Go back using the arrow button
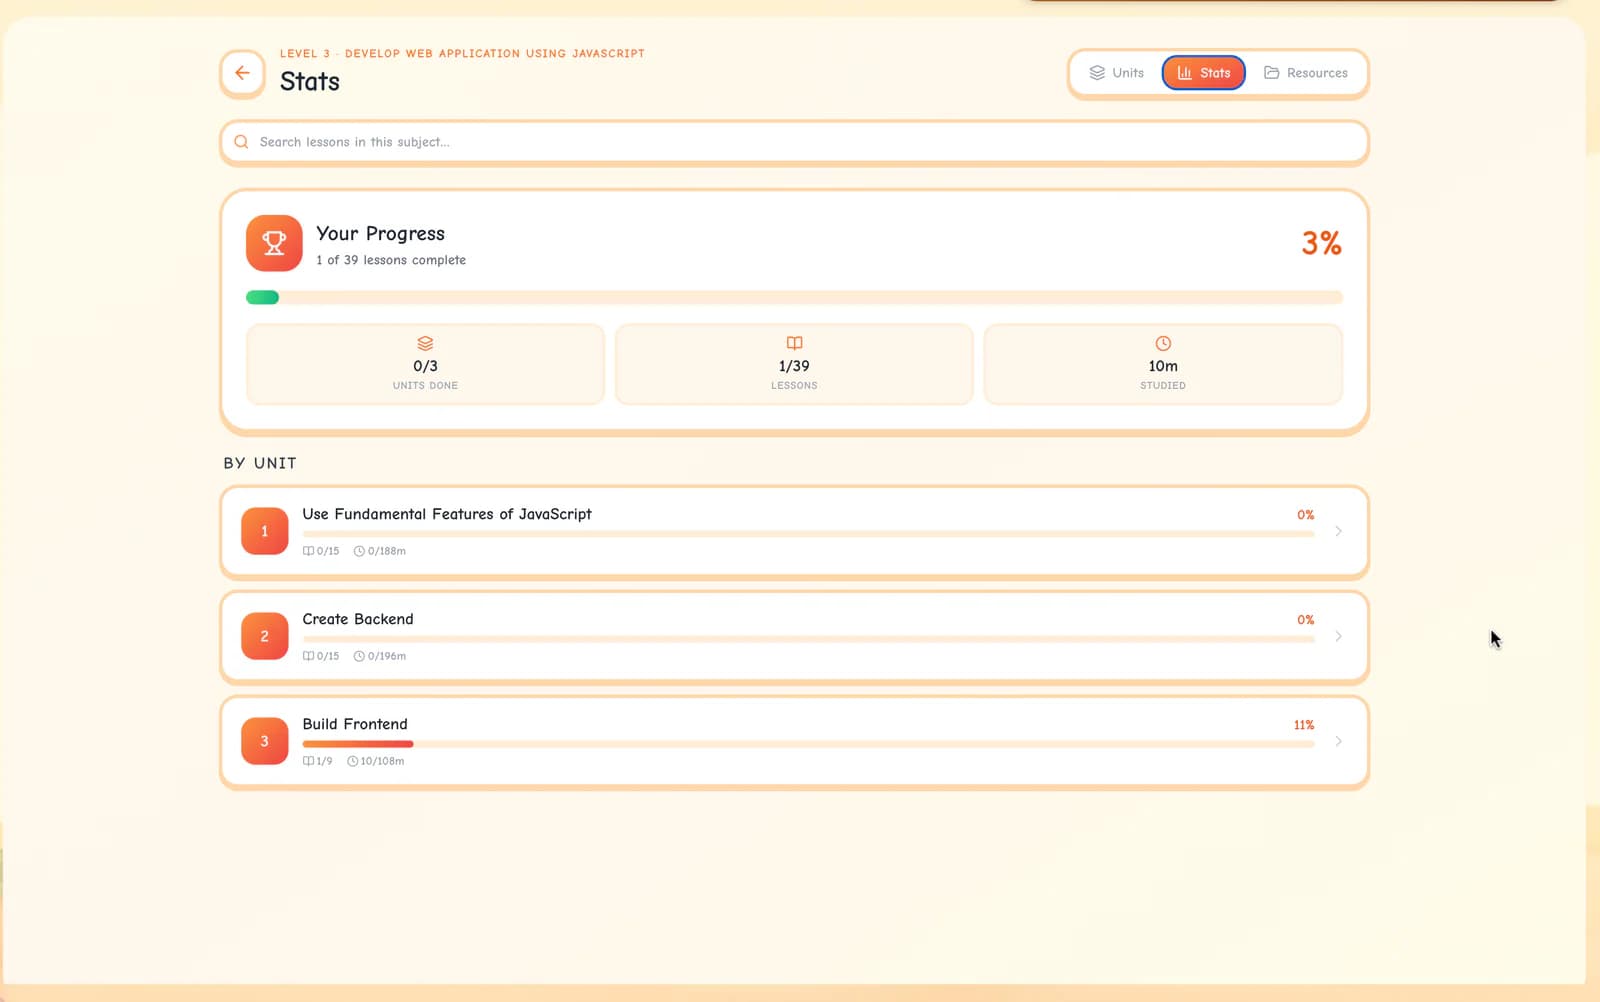Image resolution: width=1600 pixels, height=1002 pixels. pyautogui.click(x=242, y=73)
